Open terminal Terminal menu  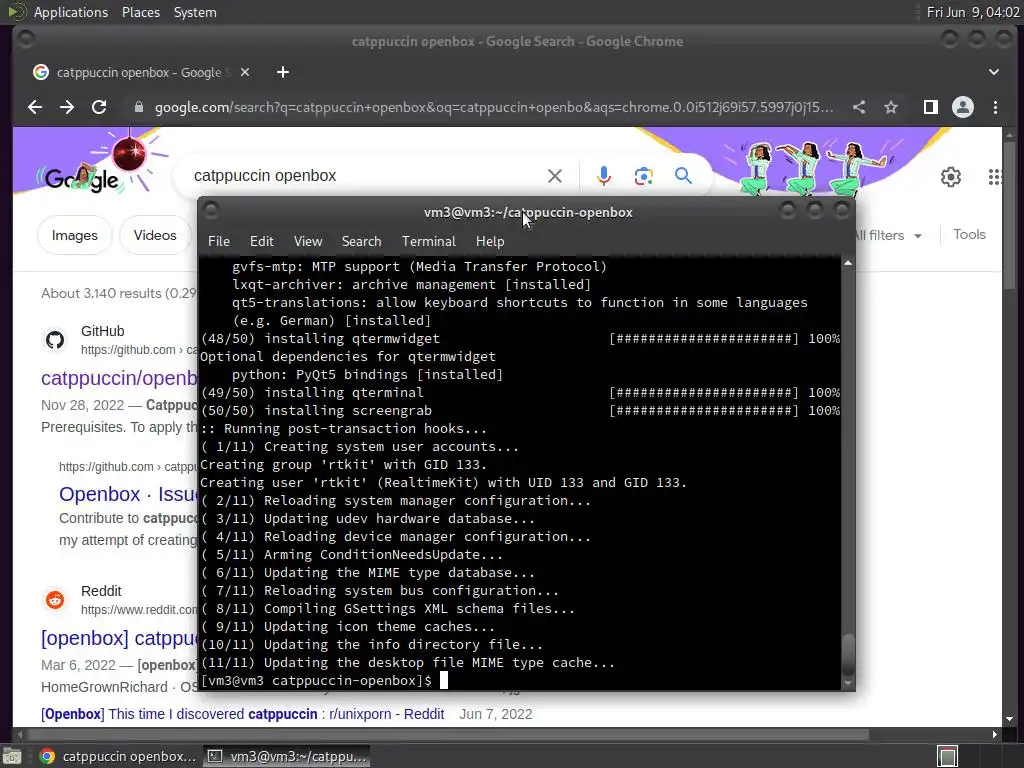428,242
